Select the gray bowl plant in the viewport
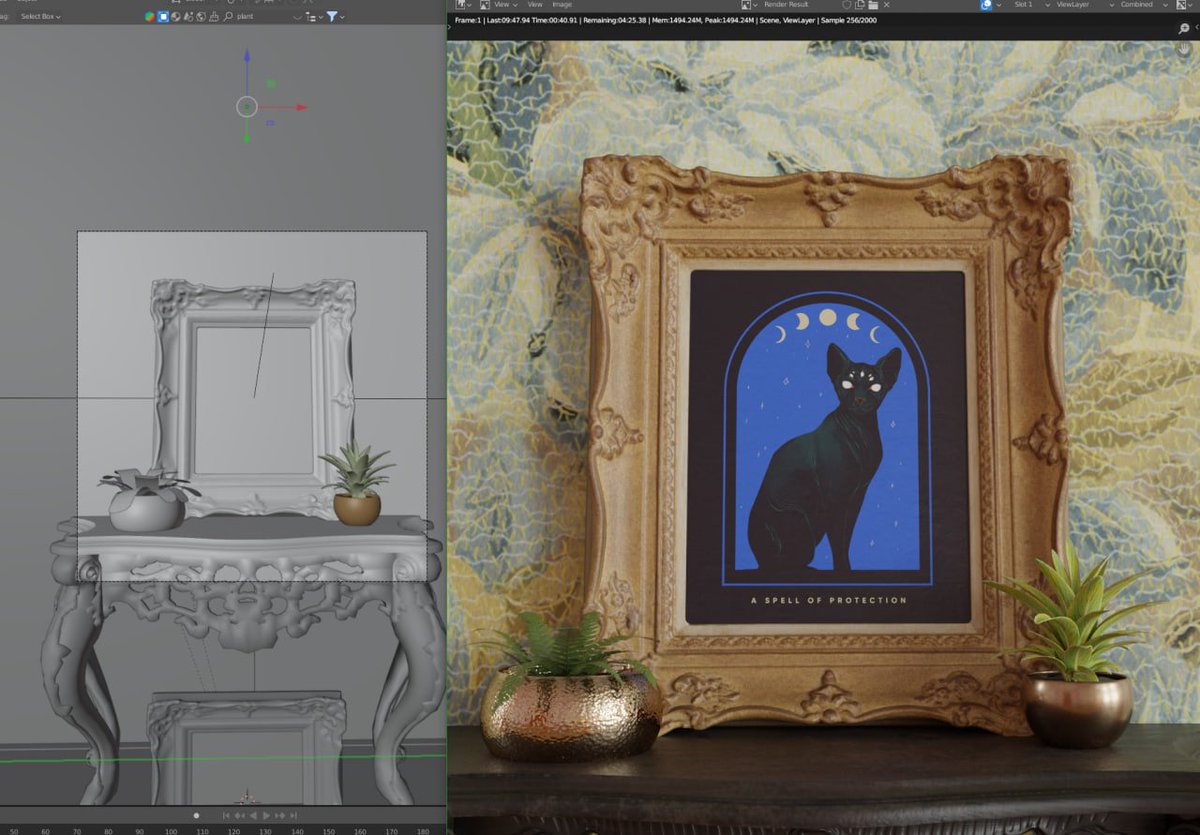The image size is (1200, 835). click(146, 500)
